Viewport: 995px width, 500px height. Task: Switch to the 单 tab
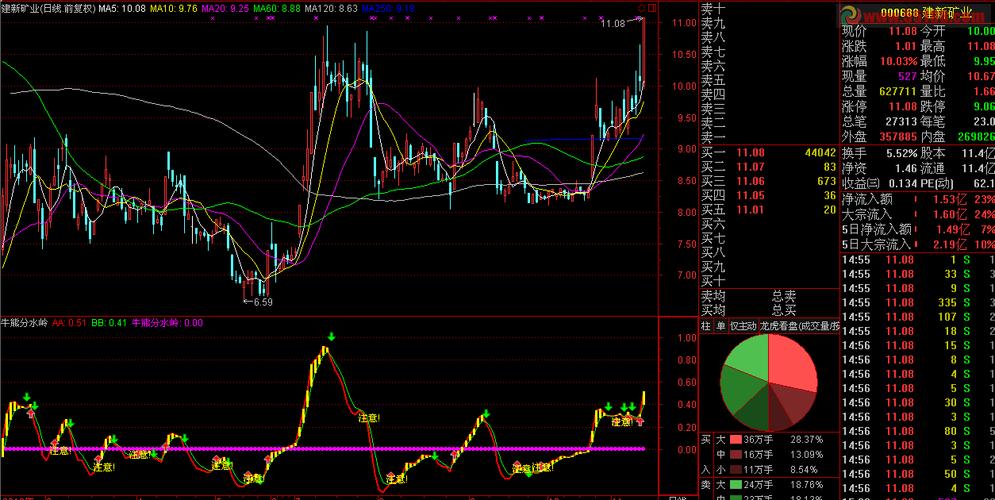[x=720, y=326]
